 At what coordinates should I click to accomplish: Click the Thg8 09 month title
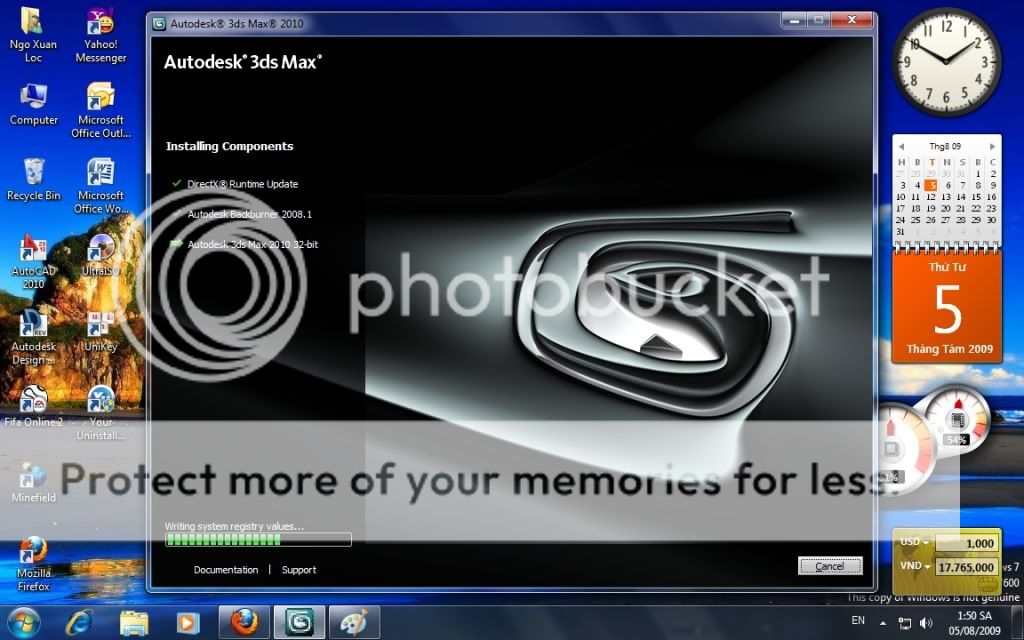click(x=946, y=146)
